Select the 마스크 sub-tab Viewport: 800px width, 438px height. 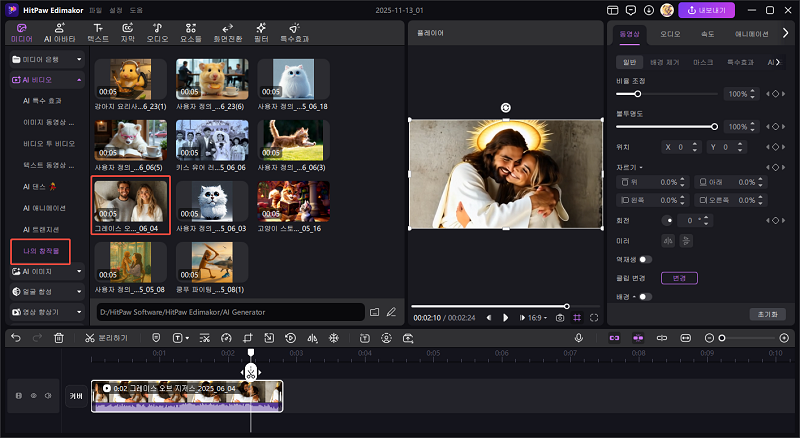pos(703,62)
